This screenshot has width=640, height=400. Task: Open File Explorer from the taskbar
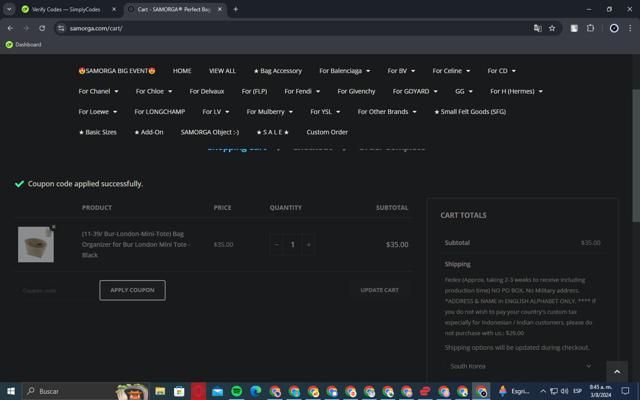(x=160, y=391)
